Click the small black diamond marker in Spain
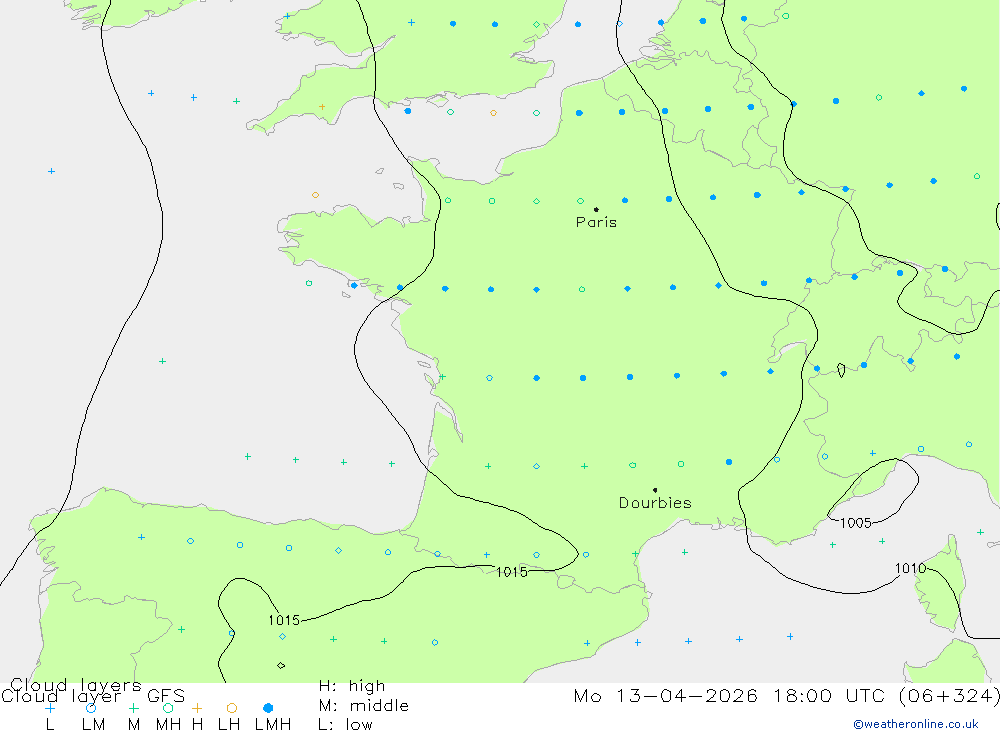1000x733 pixels. pyautogui.click(x=281, y=665)
